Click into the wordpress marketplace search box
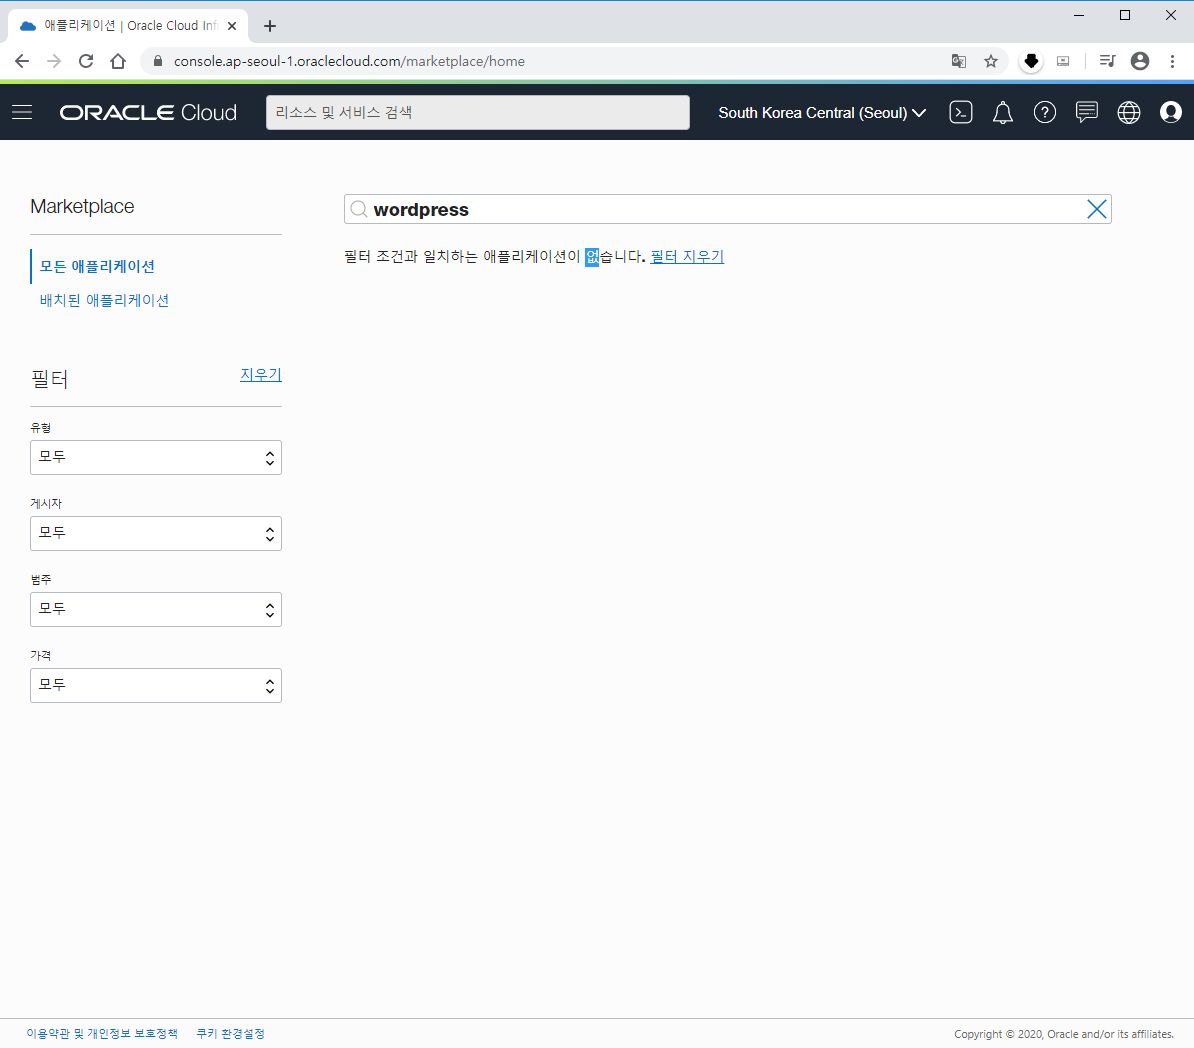1194x1048 pixels. click(x=727, y=209)
